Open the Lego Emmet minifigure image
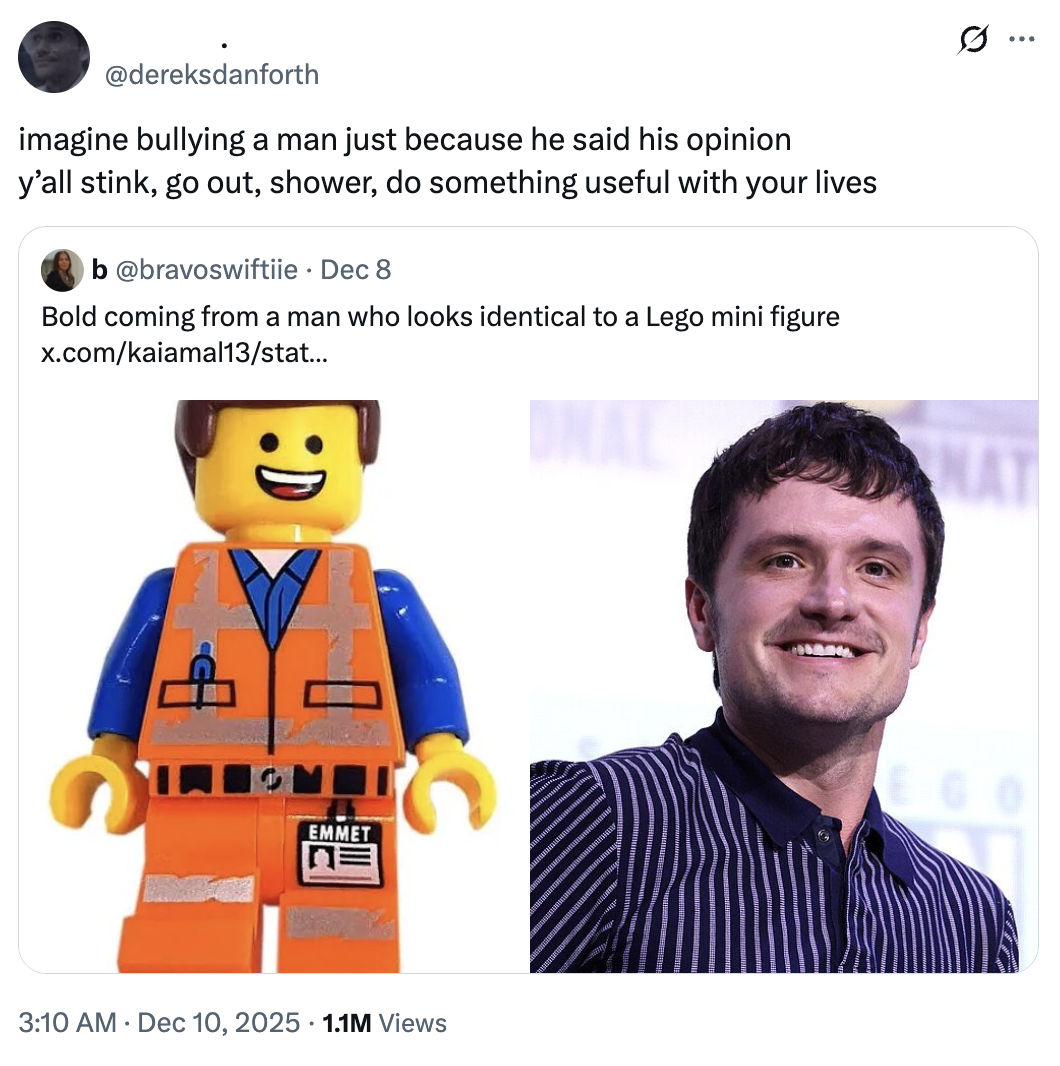This screenshot has width=1060, height=1066. pos(274,686)
